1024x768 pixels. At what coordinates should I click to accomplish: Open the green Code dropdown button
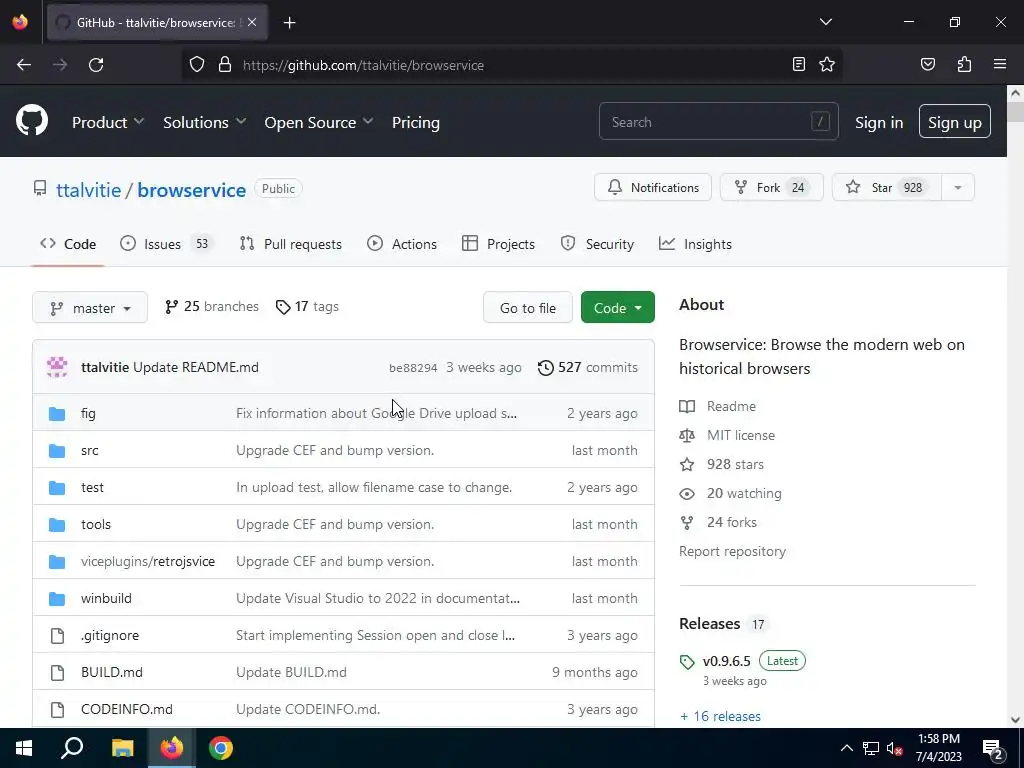(x=617, y=308)
